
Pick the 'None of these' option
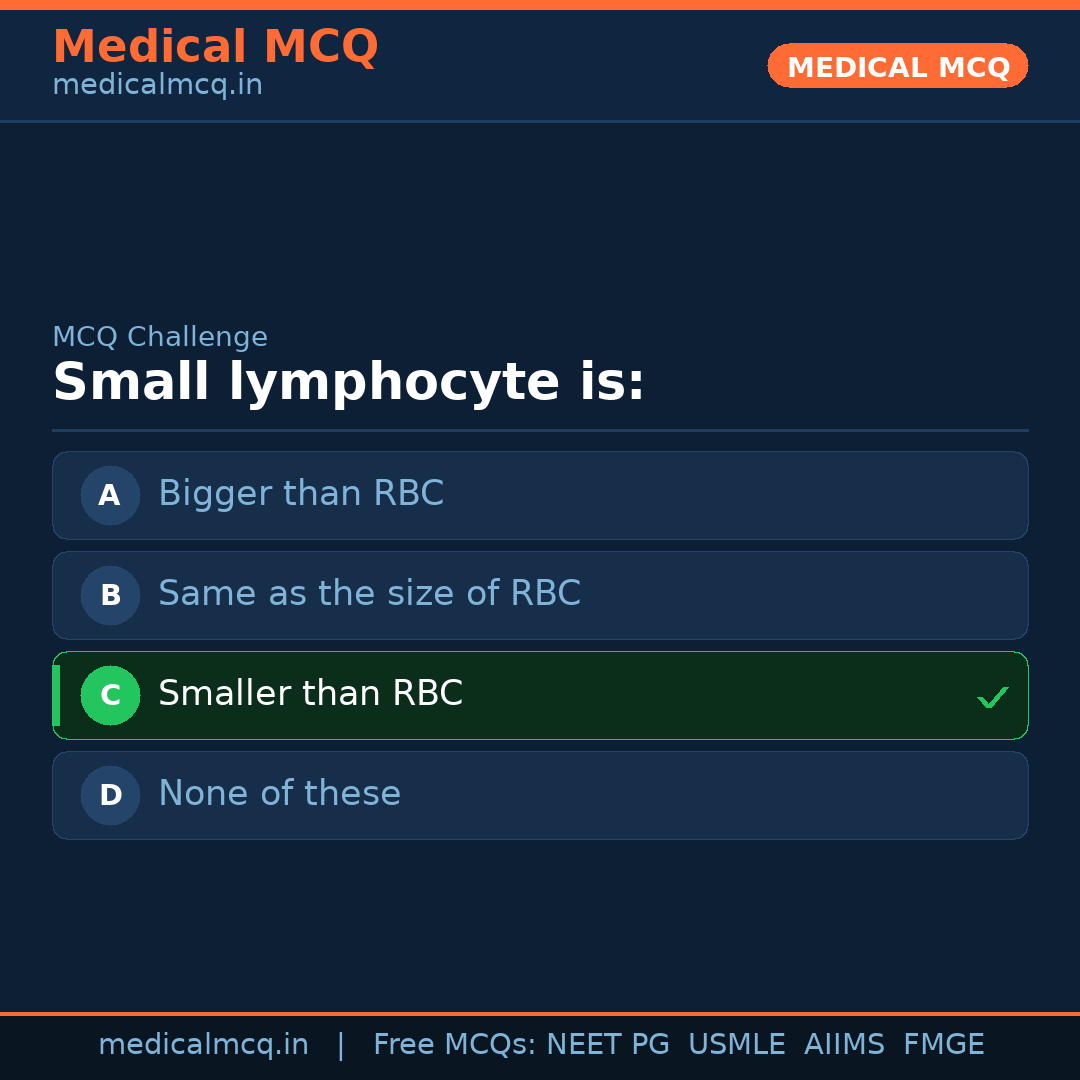(x=279, y=794)
